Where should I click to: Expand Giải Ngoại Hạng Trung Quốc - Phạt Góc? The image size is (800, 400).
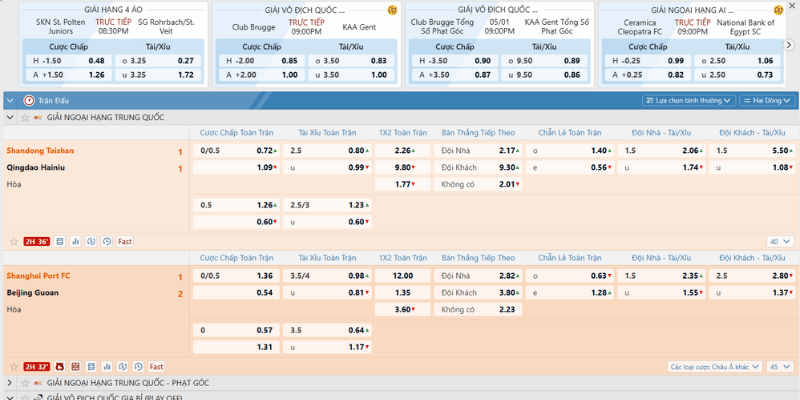pyautogui.click(x=10, y=382)
